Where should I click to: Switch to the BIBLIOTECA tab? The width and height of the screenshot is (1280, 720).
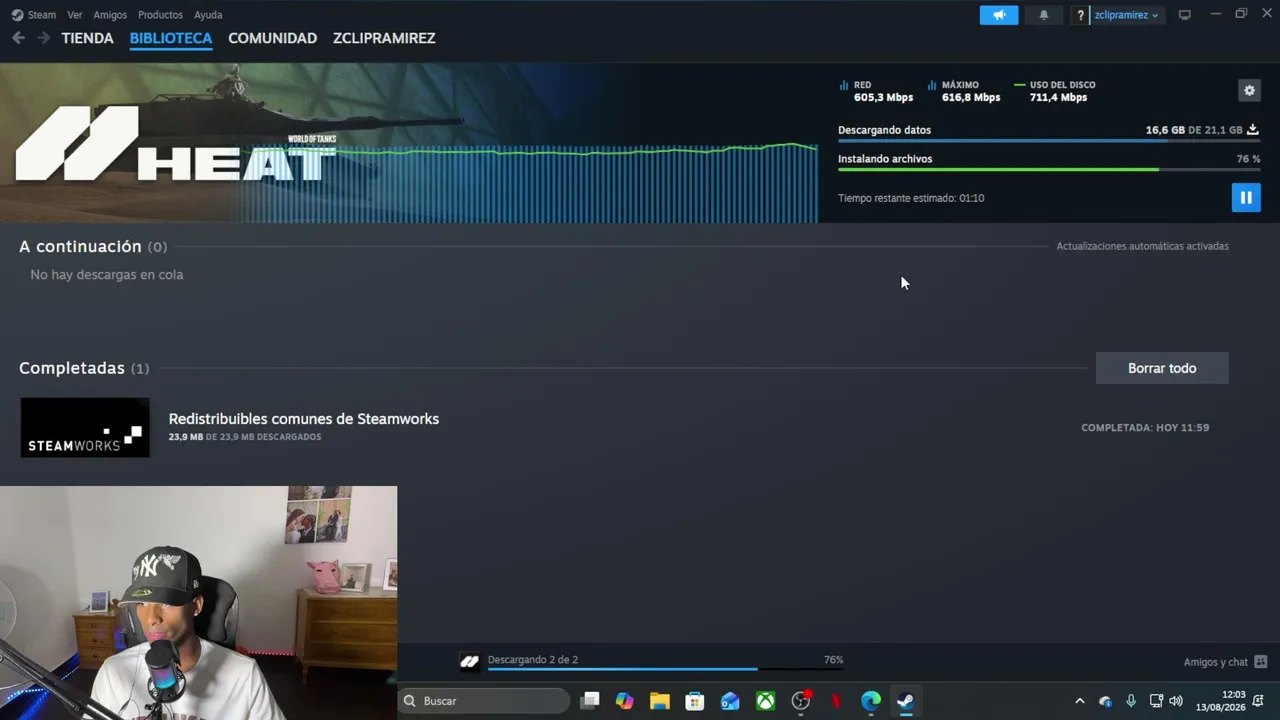pyautogui.click(x=171, y=38)
